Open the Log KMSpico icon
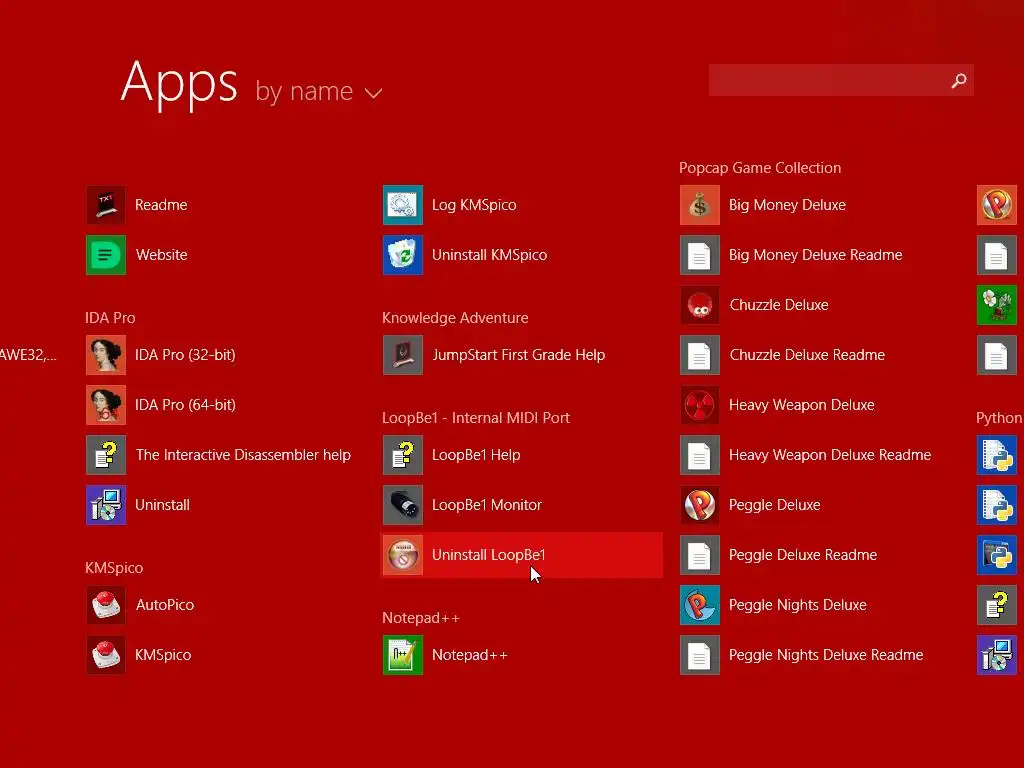Screen dimensions: 1024x768 pyautogui.click(x=403, y=205)
